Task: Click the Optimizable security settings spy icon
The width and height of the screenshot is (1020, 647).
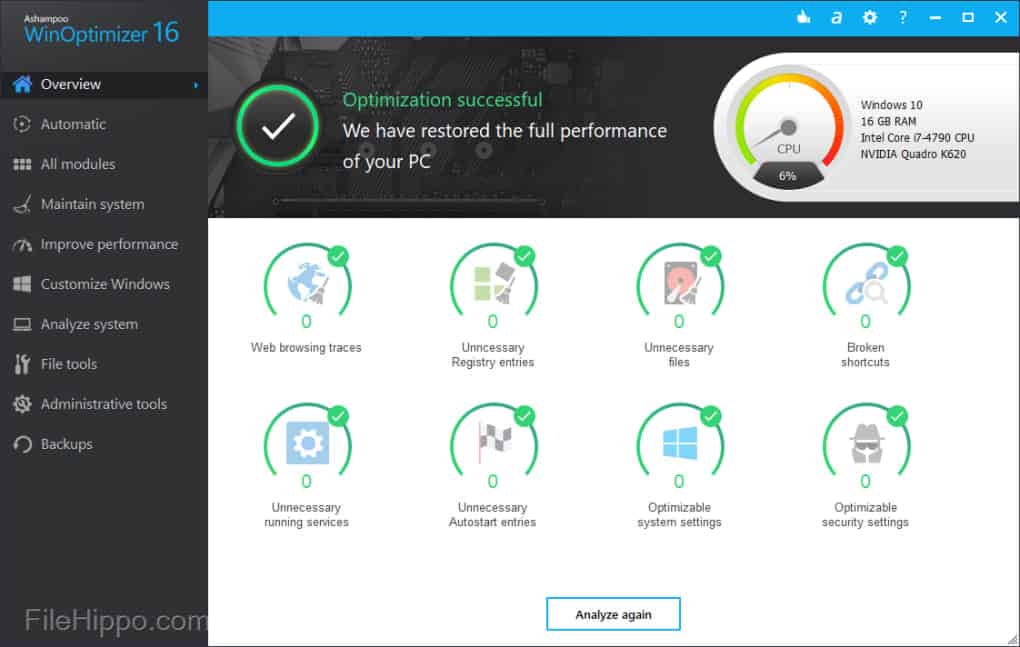Action: click(866, 444)
